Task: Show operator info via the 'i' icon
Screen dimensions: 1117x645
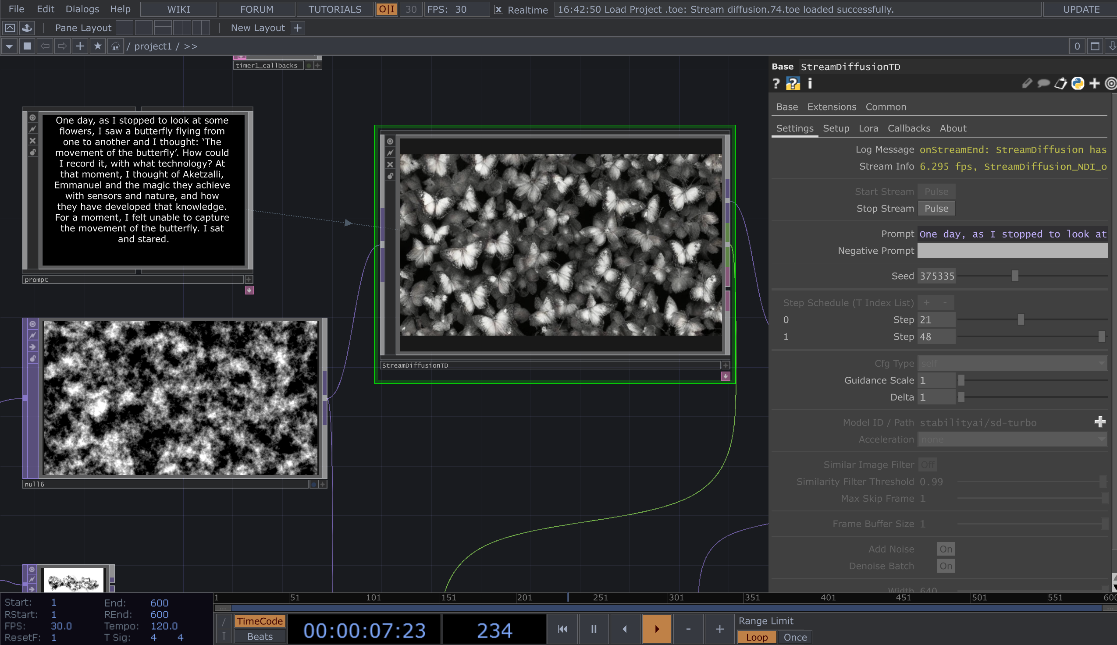Action: point(810,83)
